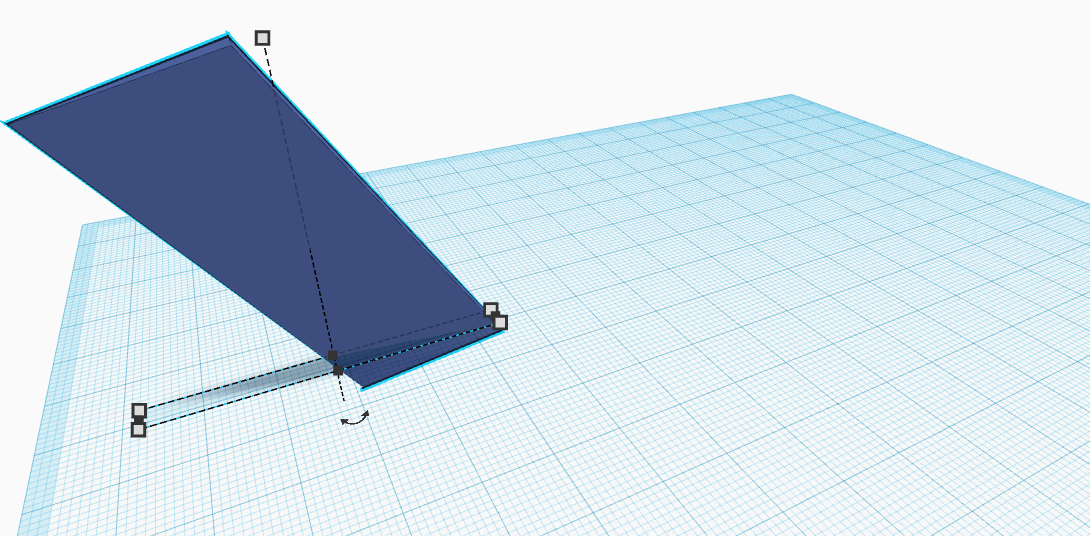This screenshot has width=1090, height=536.
Task: Click the lower black square above rotation arrow
Action: pos(338,371)
